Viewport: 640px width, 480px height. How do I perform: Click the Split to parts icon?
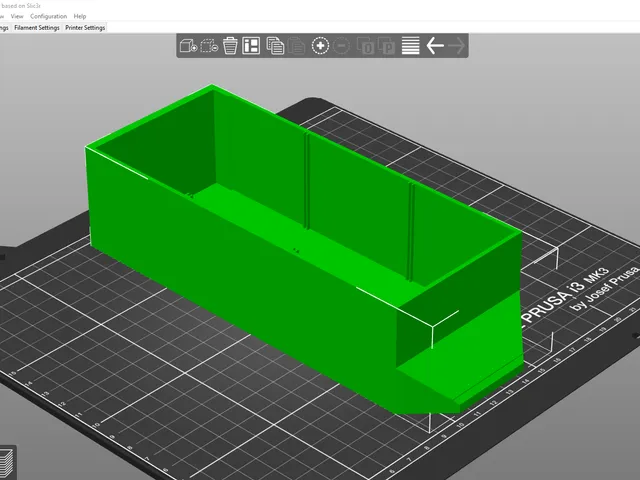[386, 46]
